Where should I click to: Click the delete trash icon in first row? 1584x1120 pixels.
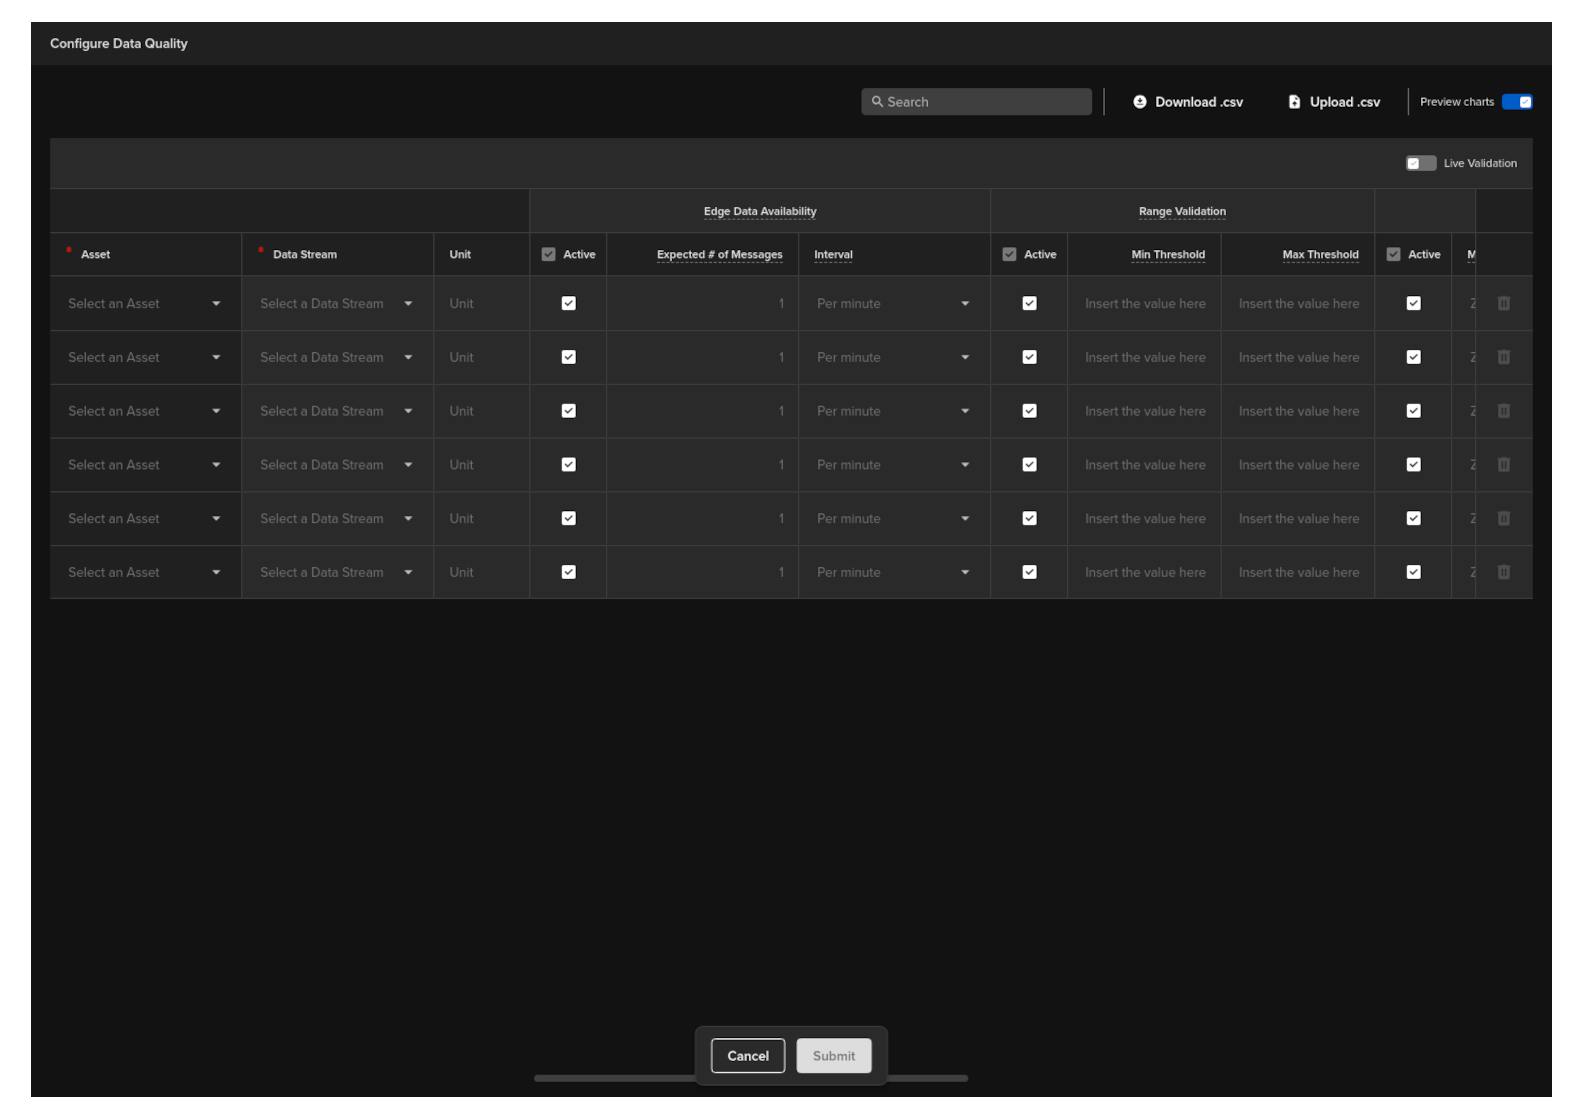click(x=1503, y=304)
